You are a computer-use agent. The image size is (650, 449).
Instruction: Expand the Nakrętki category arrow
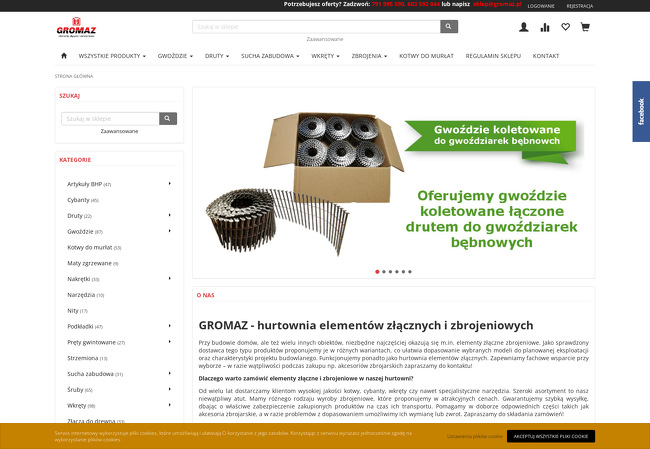(170, 278)
